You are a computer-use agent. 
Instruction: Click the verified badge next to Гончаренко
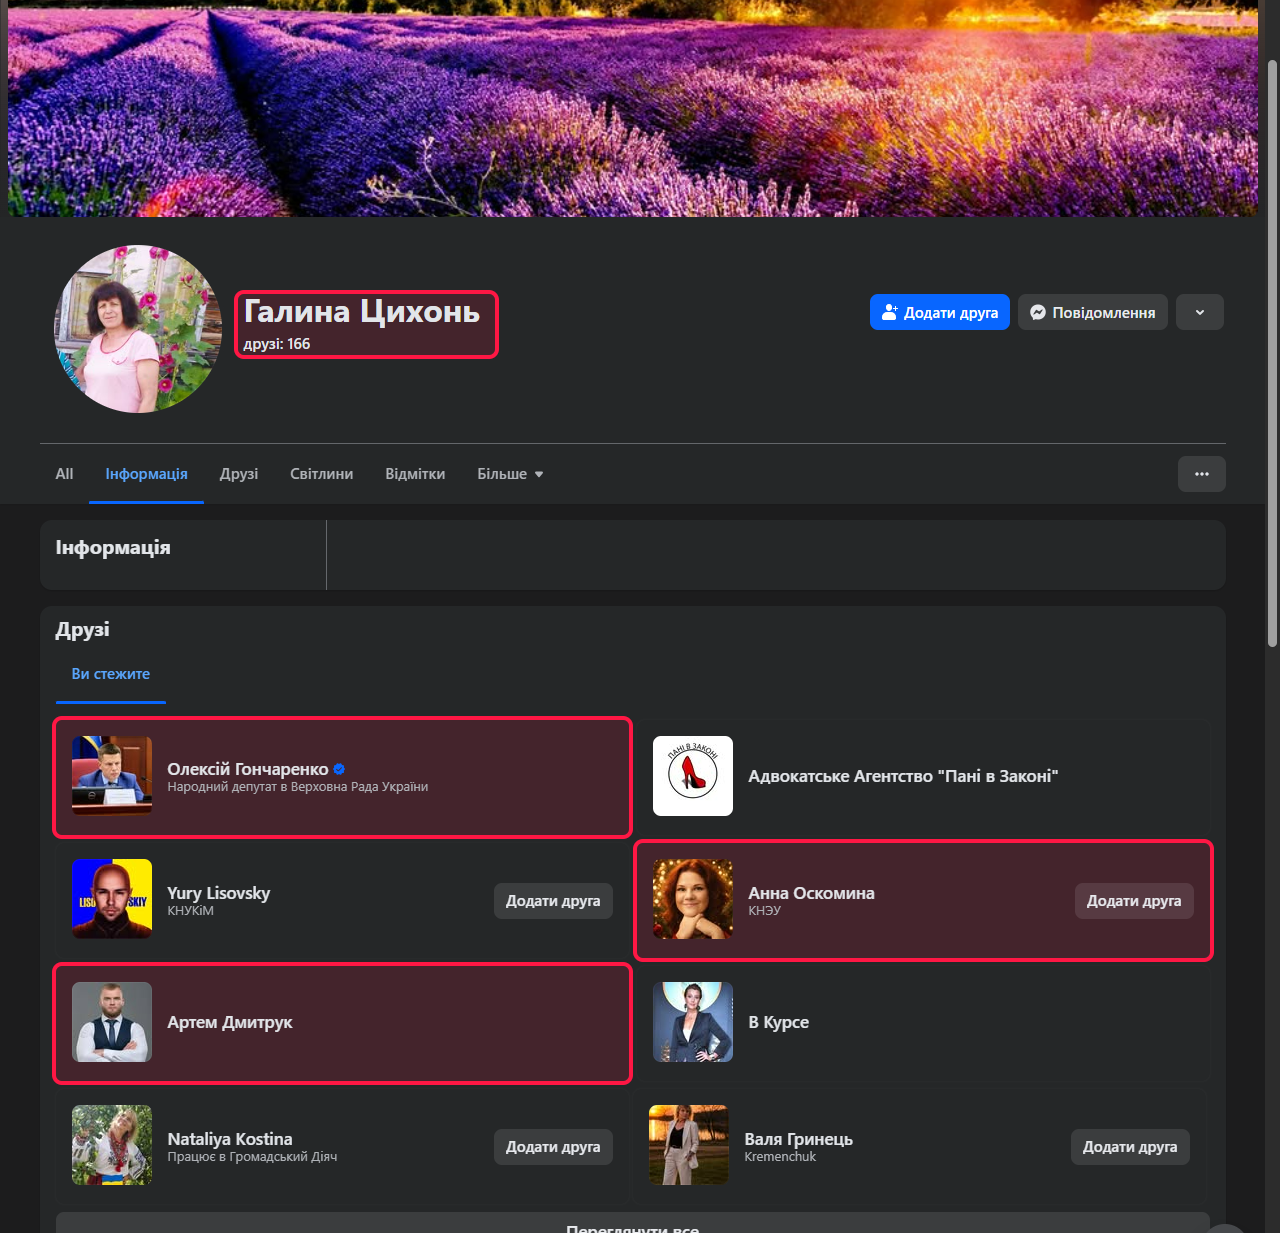click(339, 769)
